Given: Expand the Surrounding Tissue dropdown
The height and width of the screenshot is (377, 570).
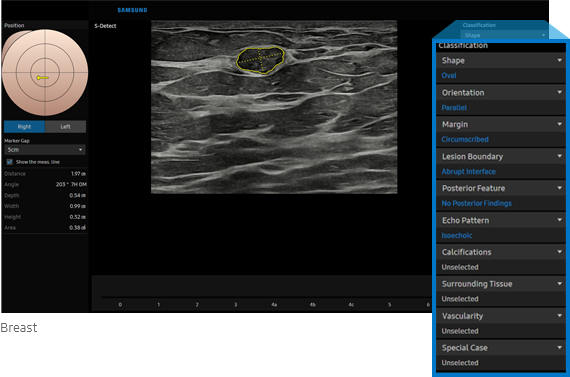Looking at the screenshot, I should tap(501, 284).
